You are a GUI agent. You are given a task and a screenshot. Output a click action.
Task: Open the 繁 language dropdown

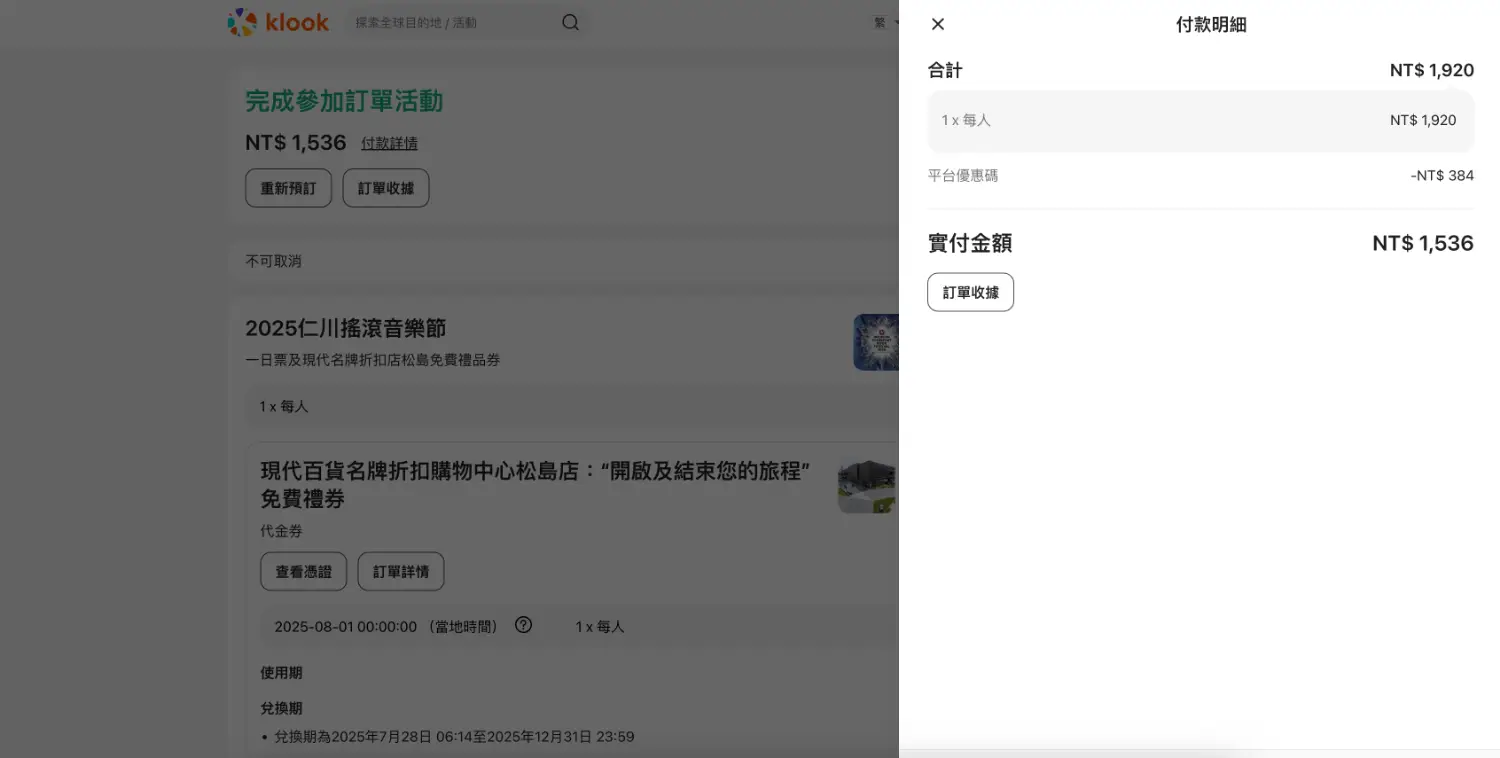tap(881, 22)
